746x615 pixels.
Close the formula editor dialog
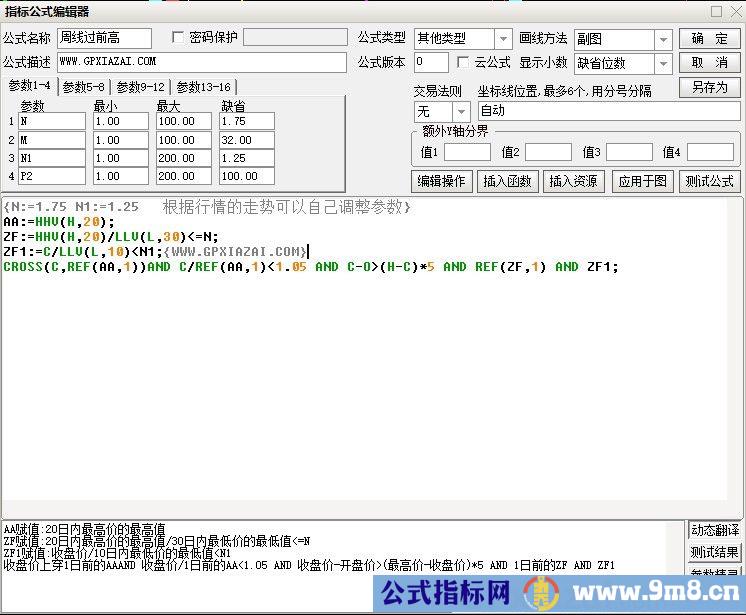point(734,11)
